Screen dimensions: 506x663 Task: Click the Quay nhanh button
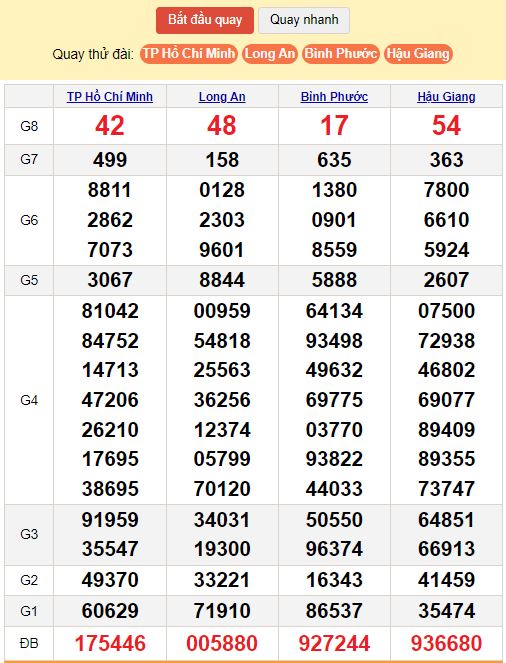(x=304, y=20)
